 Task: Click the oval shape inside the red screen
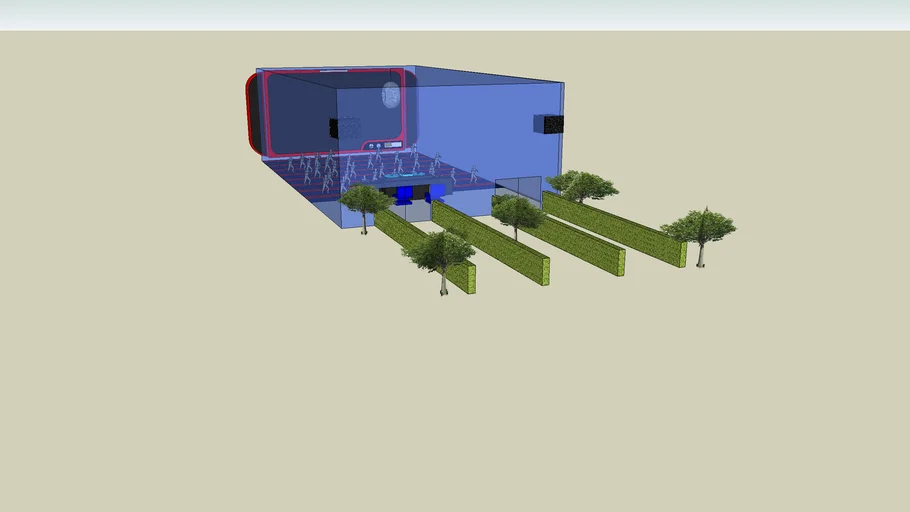[x=391, y=96]
